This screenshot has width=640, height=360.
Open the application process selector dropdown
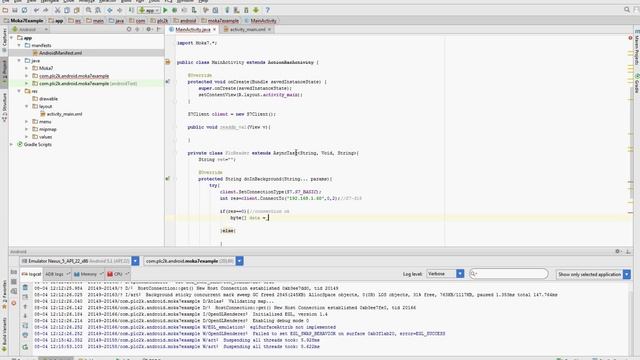(x=240, y=261)
